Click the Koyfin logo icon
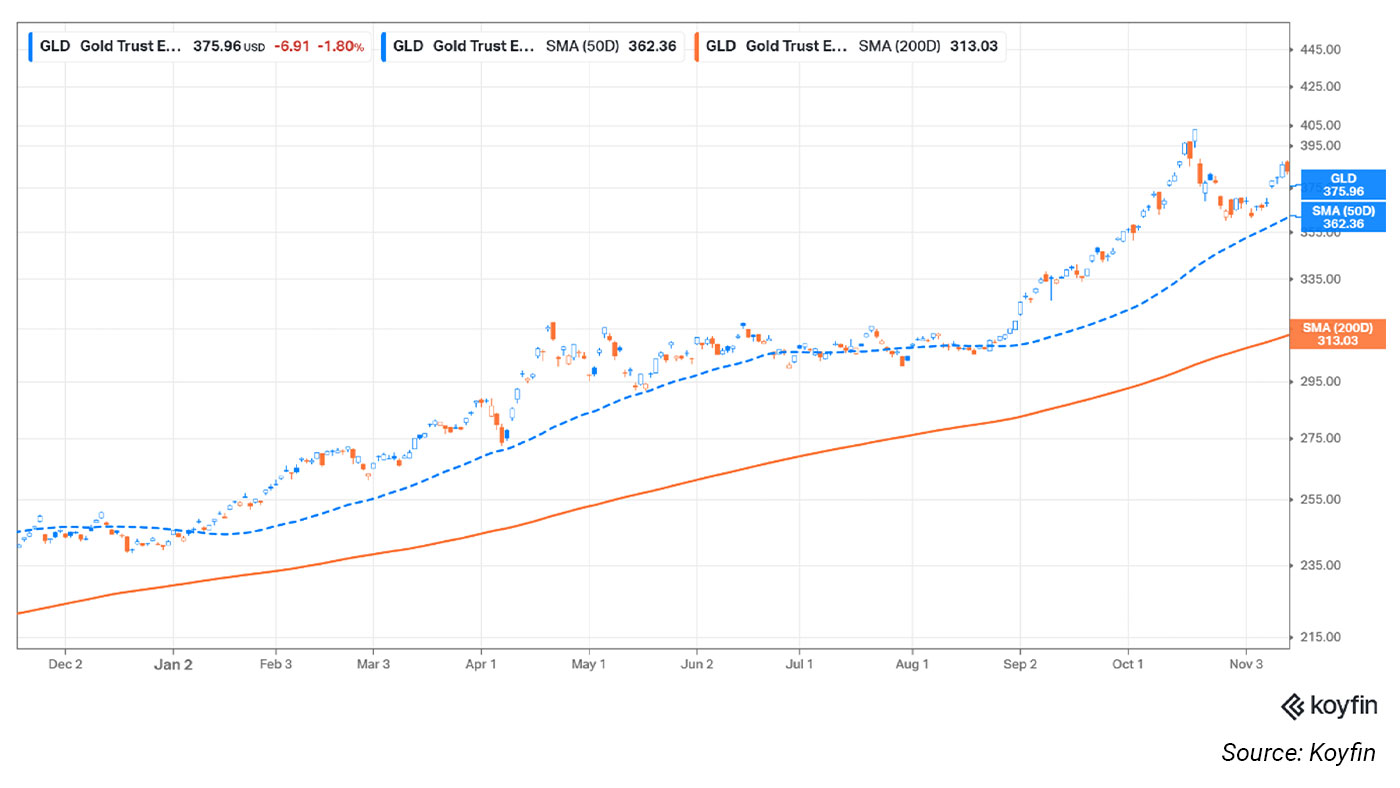 pyautogui.click(x=1291, y=706)
